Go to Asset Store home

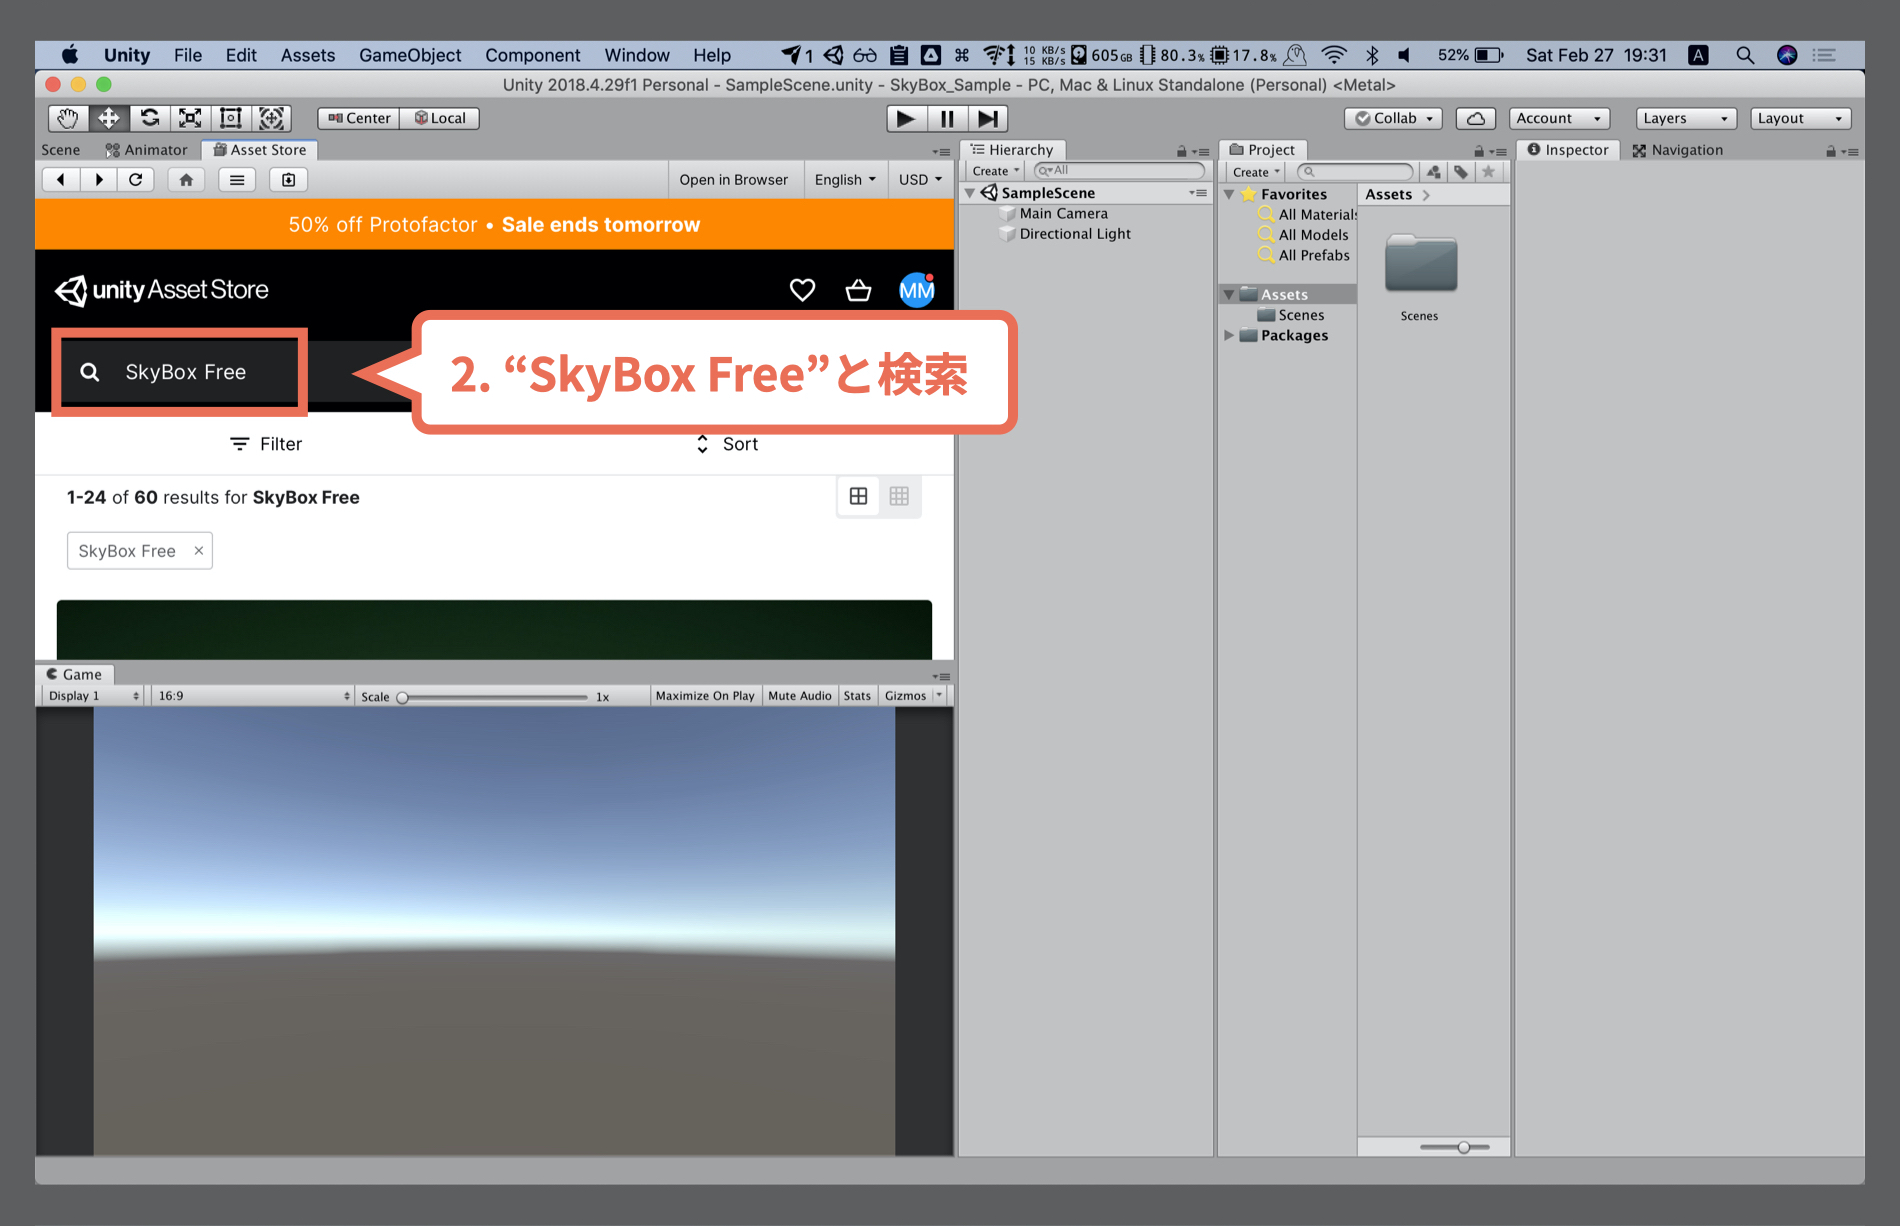186,180
